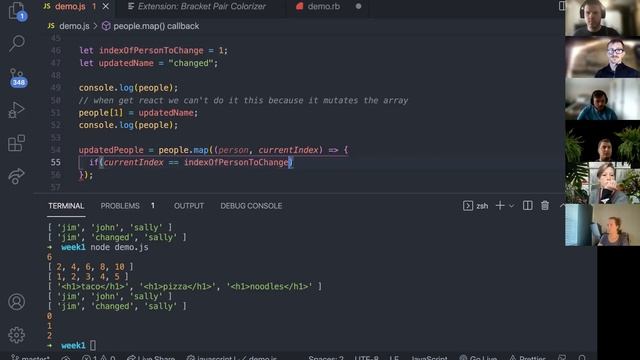
Task: Open the Run and Debug view
Action: point(16,109)
